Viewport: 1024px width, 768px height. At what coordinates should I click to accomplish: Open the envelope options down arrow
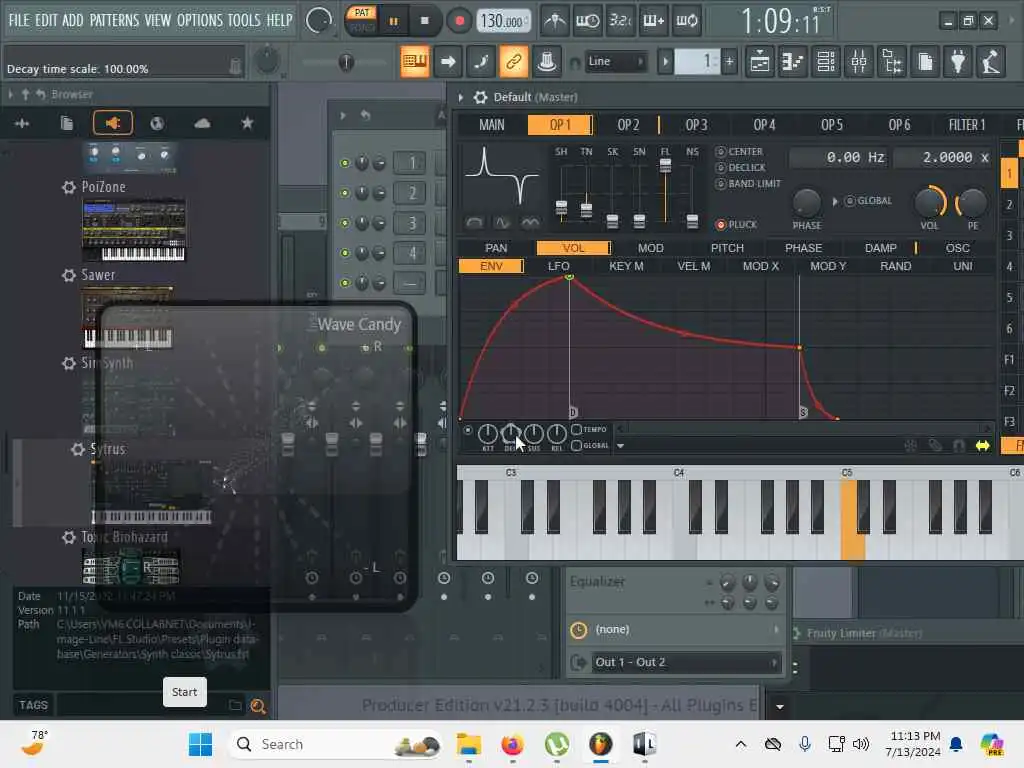tap(620, 446)
